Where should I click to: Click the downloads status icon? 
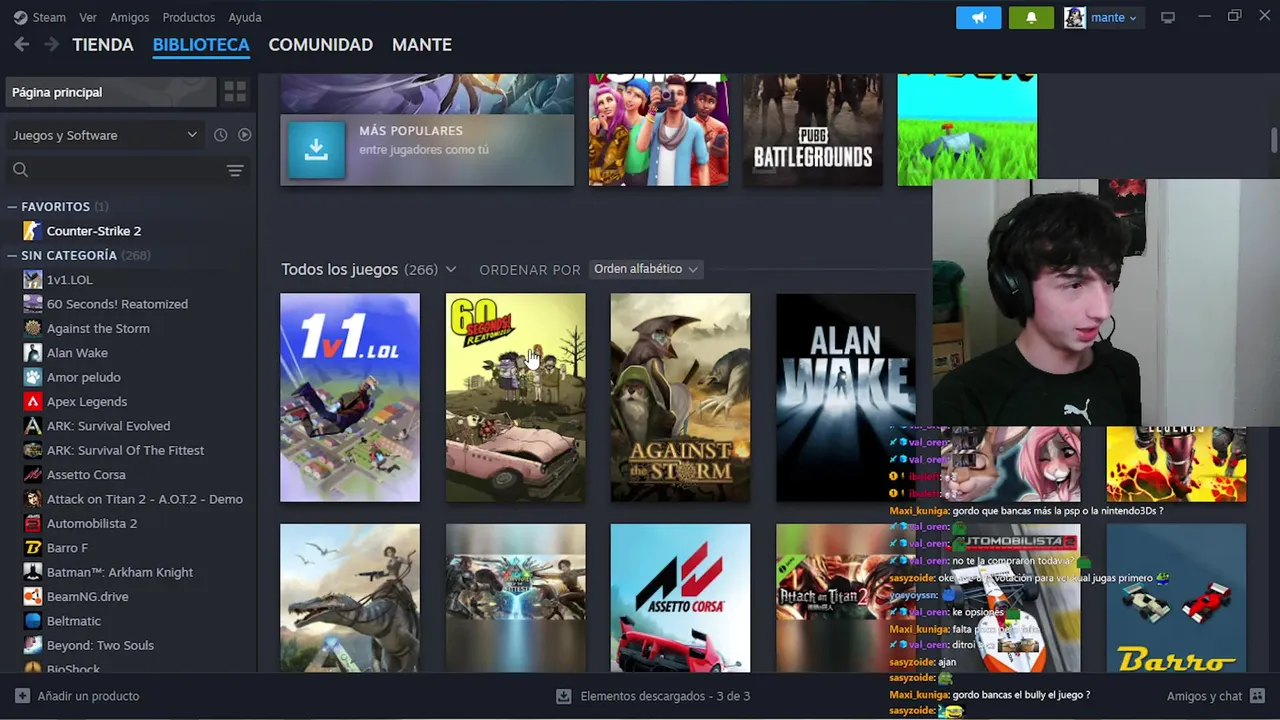pyautogui.click(x=564, y=696)
